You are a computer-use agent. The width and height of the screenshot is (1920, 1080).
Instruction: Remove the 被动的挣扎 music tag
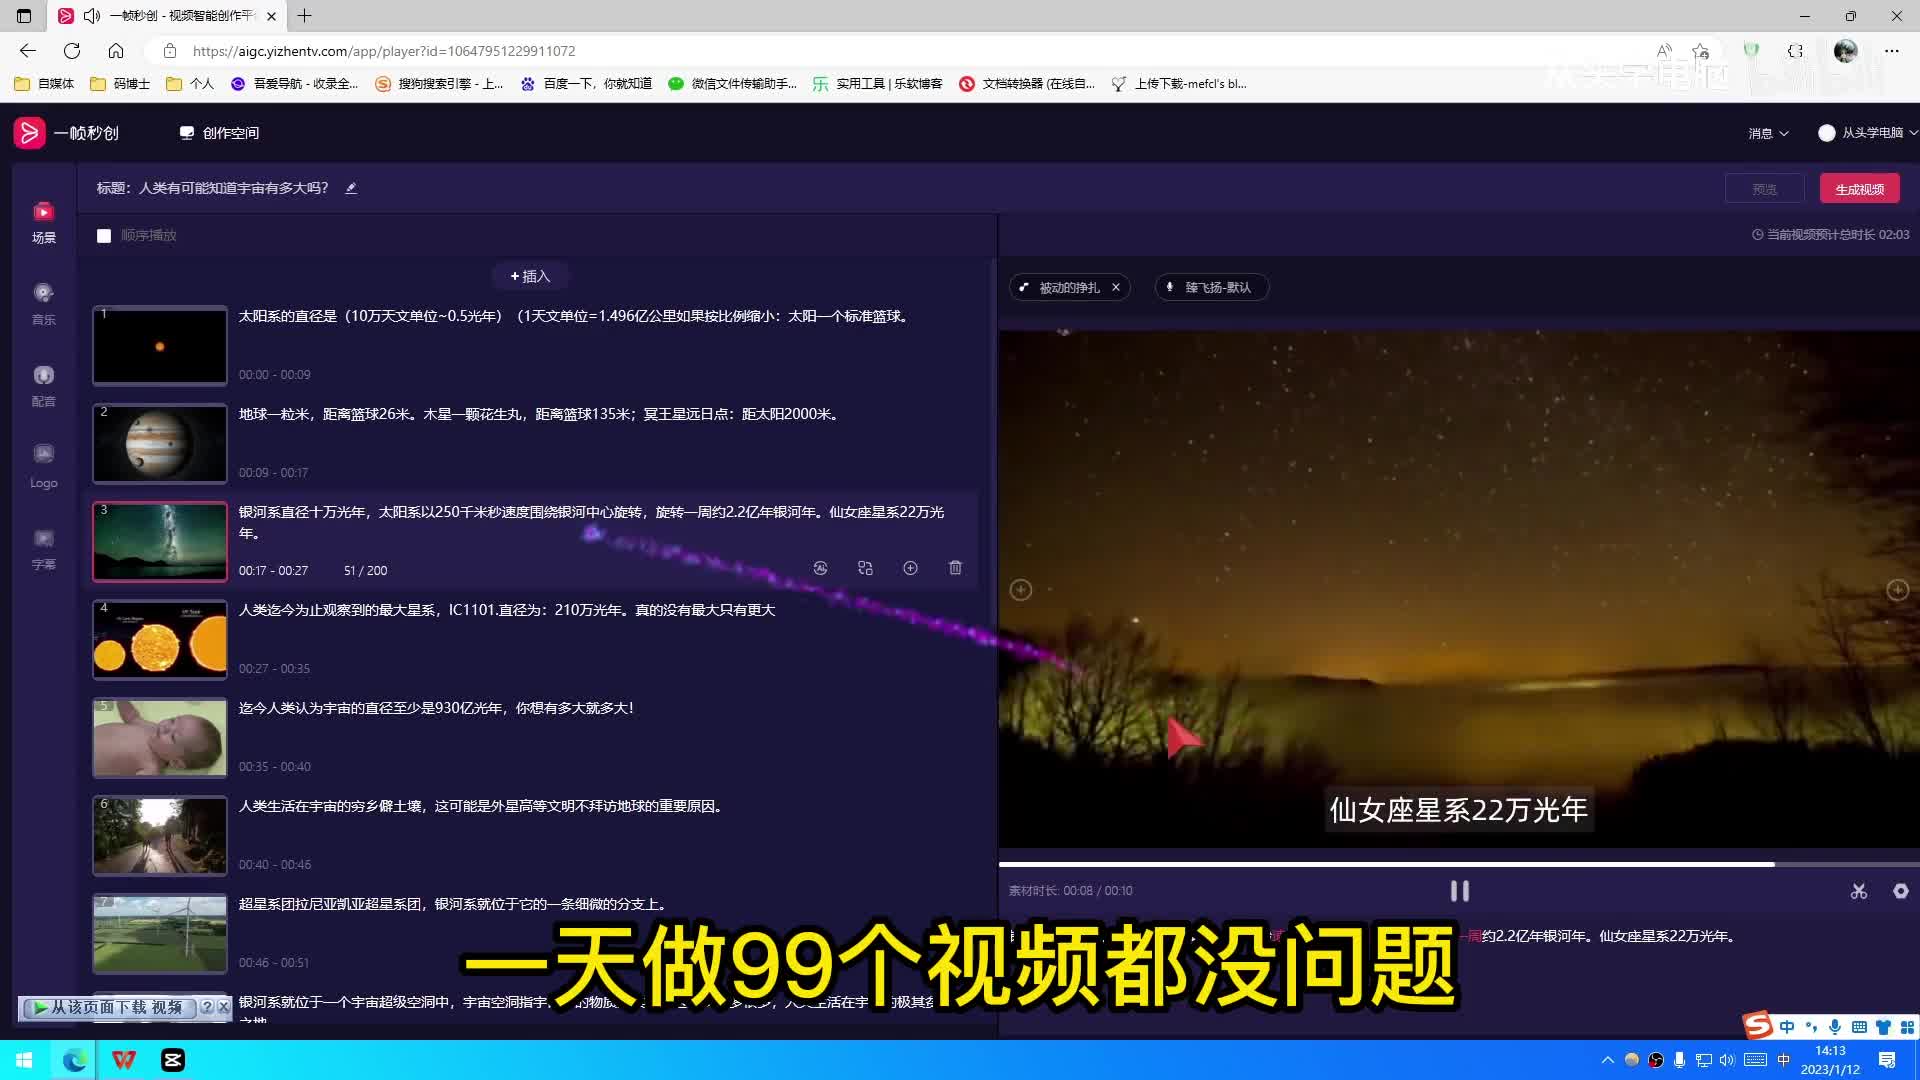coord(1116,287)
